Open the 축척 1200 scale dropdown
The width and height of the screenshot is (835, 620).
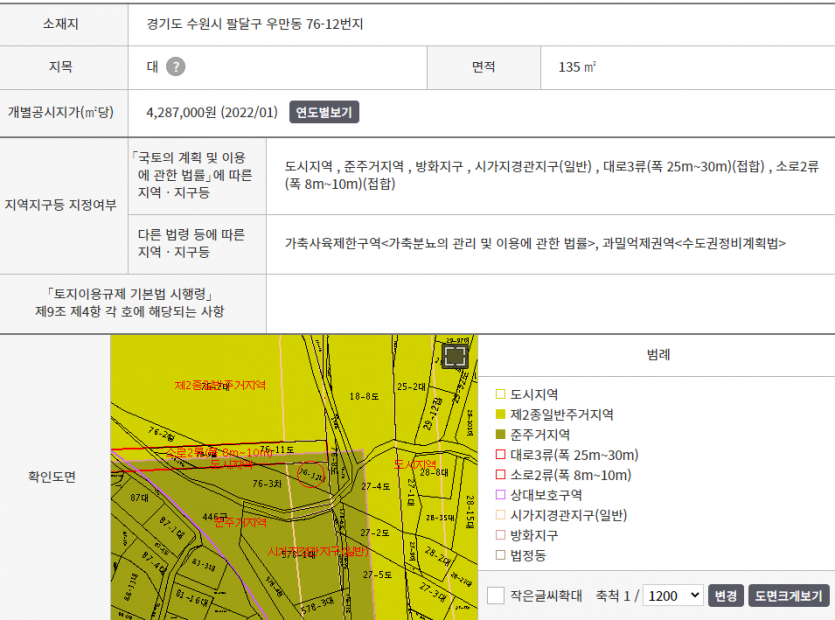tap(673, 596)
